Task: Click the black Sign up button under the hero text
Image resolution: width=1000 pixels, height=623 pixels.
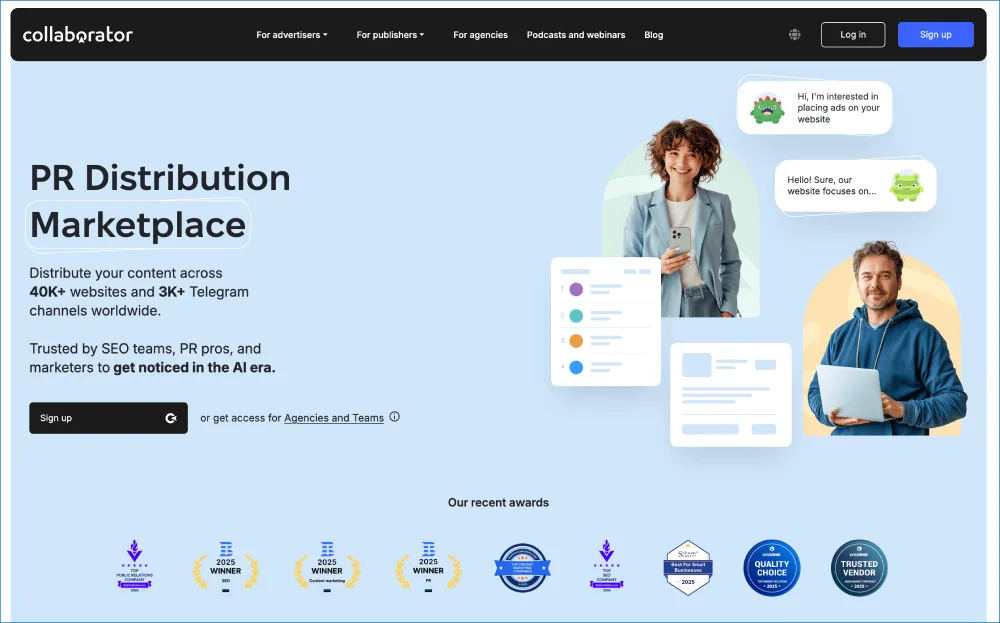Action: pyautogui.click(x=108, y=418)
